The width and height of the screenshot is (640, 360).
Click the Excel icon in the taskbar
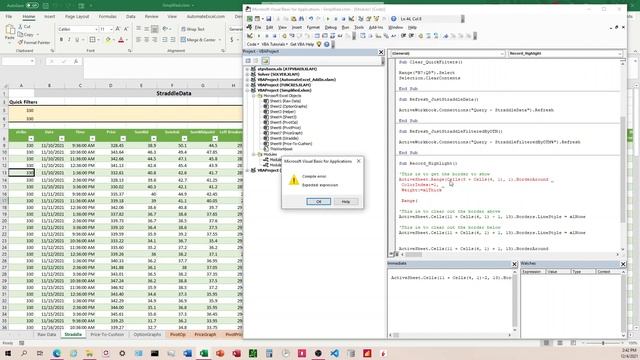pyautogui.click(x=204, y=353)
